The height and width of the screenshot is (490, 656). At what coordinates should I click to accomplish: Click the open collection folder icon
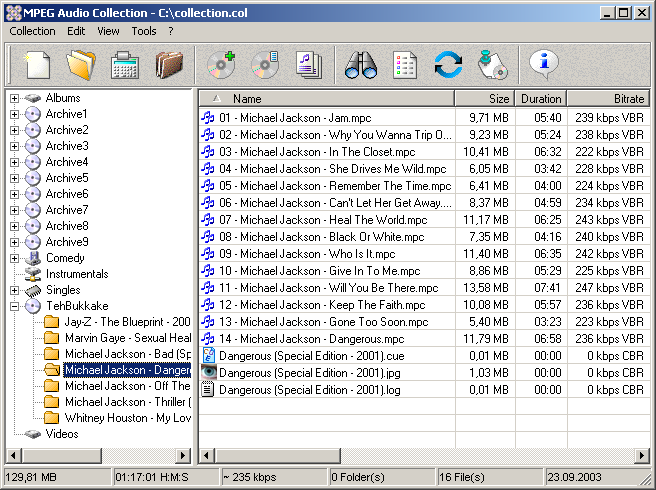coord(80,65)
